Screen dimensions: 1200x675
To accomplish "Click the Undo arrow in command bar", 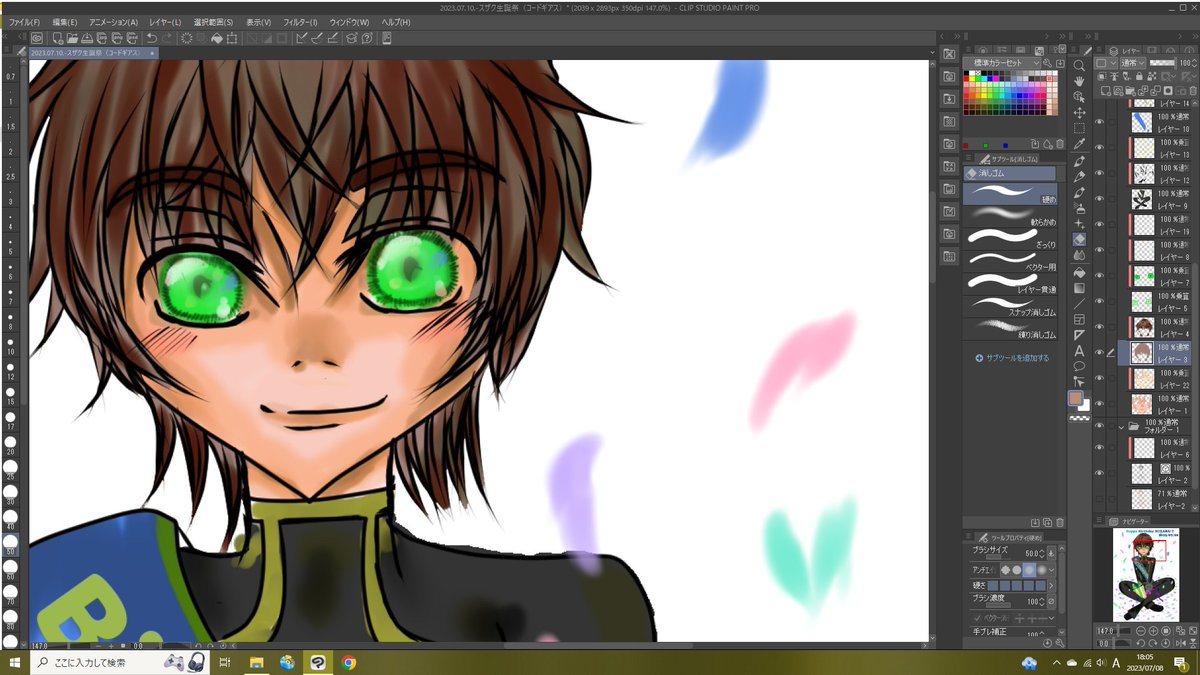I will click(152, 38).
